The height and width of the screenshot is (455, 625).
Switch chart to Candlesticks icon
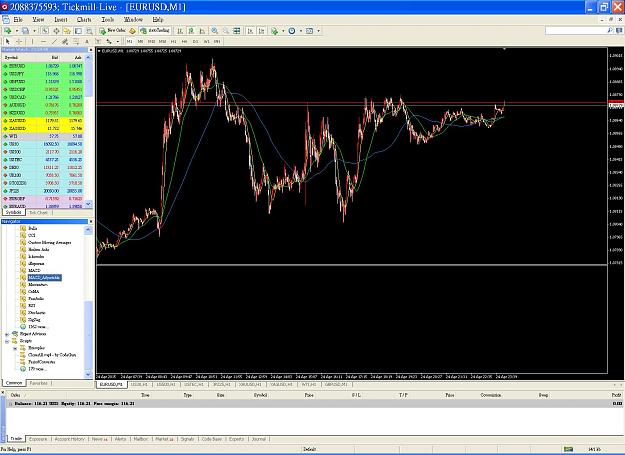click(x=191, y=31)
